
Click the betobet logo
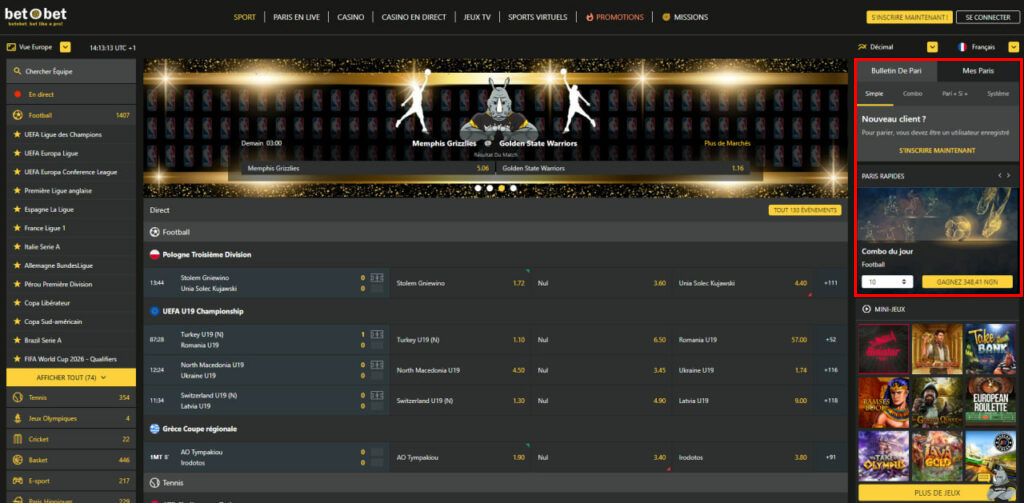[x=37, y=17]
